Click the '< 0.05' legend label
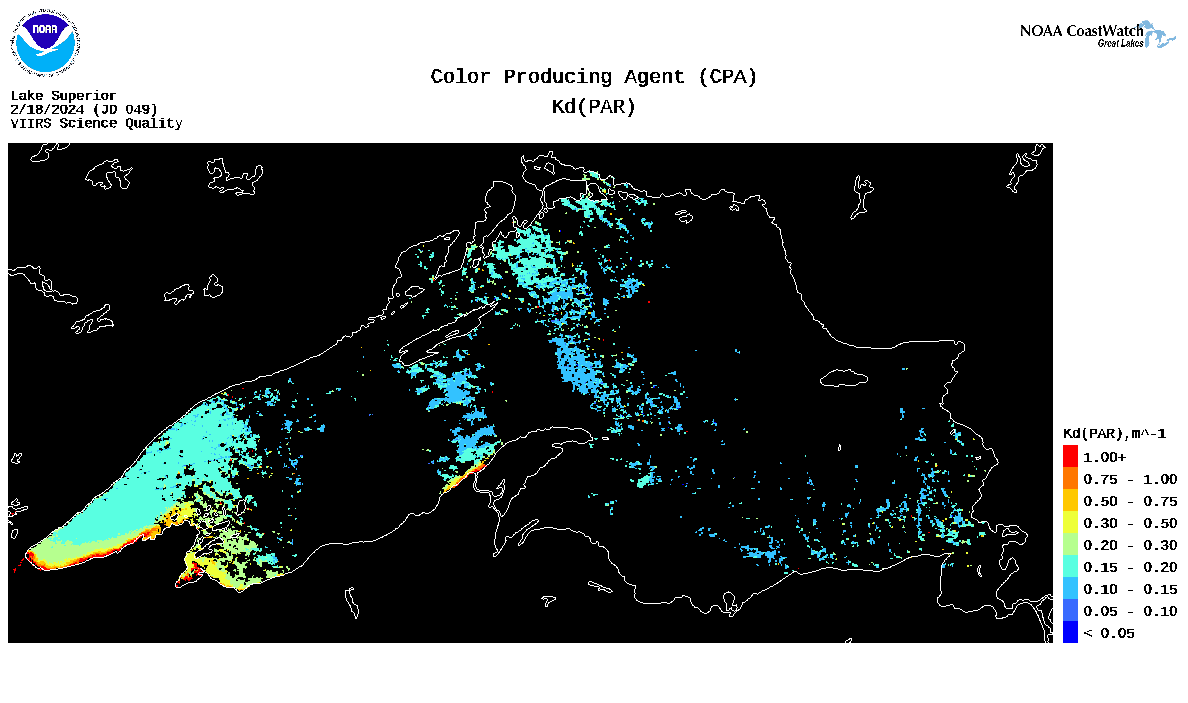Viewport: 1188px width, 703px height. (1109, 633)
